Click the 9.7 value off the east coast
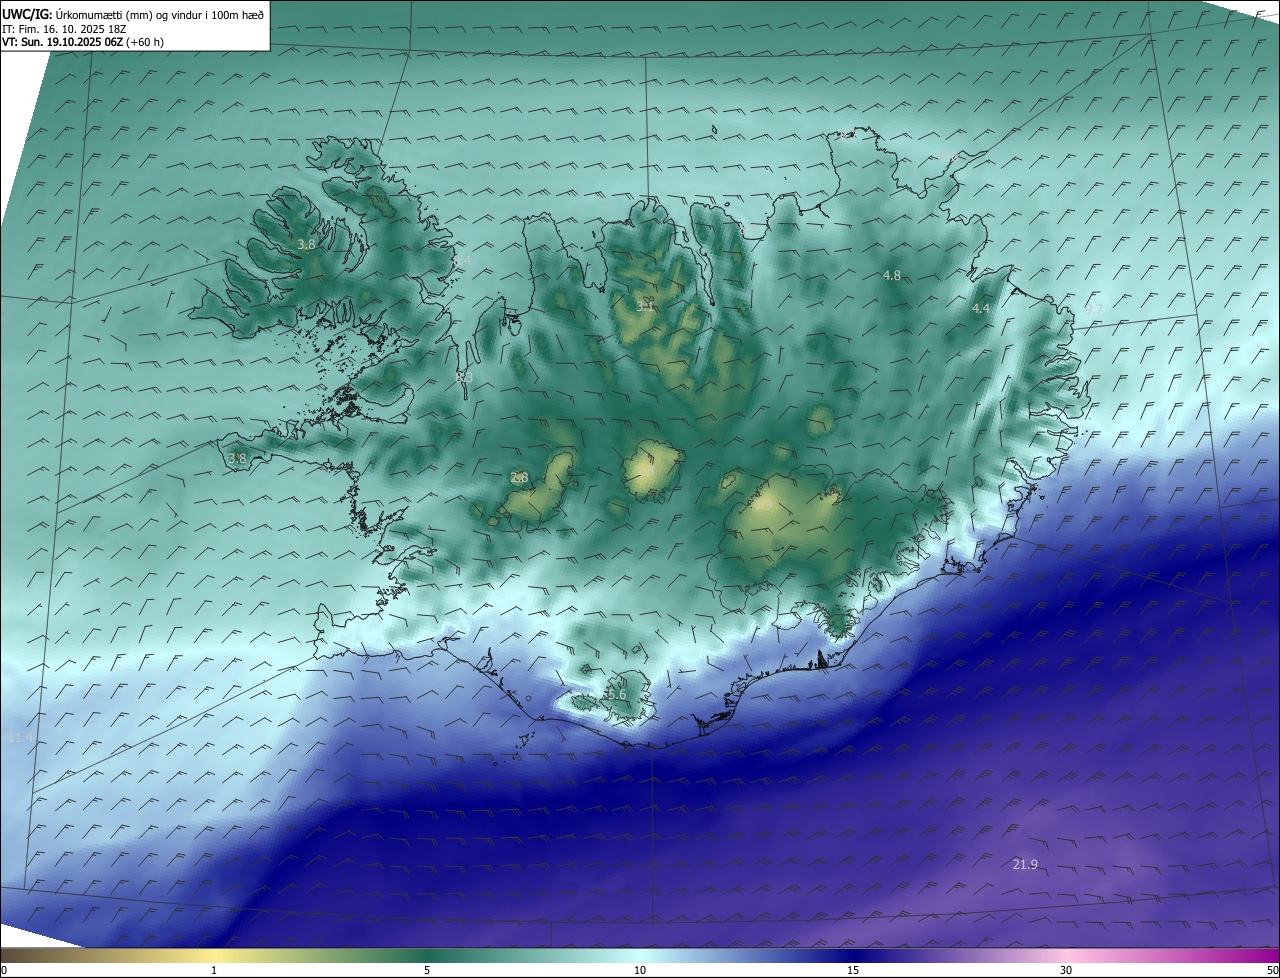The image size is (1280, 978). point(1093,309)
